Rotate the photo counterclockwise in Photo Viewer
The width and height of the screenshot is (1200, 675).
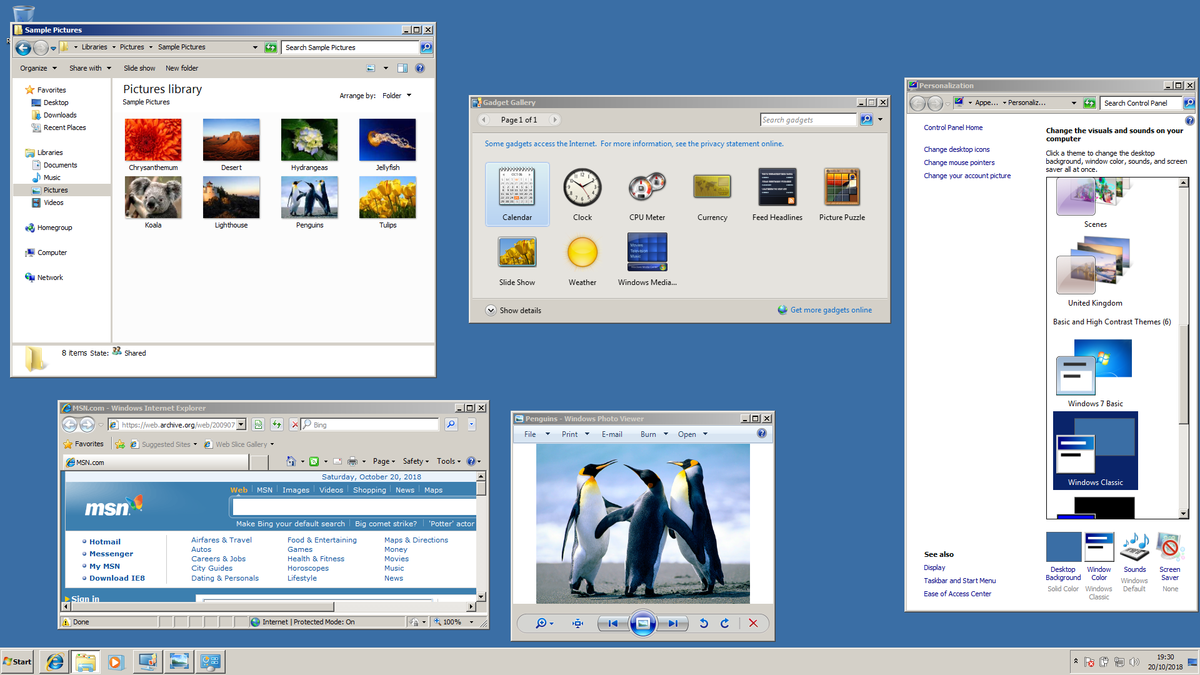click(703, 623)
